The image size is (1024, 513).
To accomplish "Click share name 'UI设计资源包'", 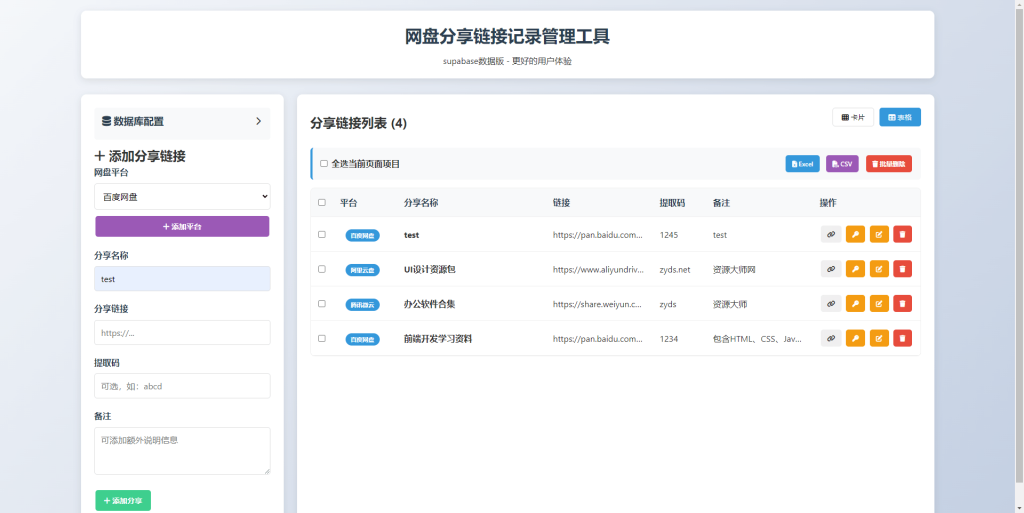I will pos(430,270).
